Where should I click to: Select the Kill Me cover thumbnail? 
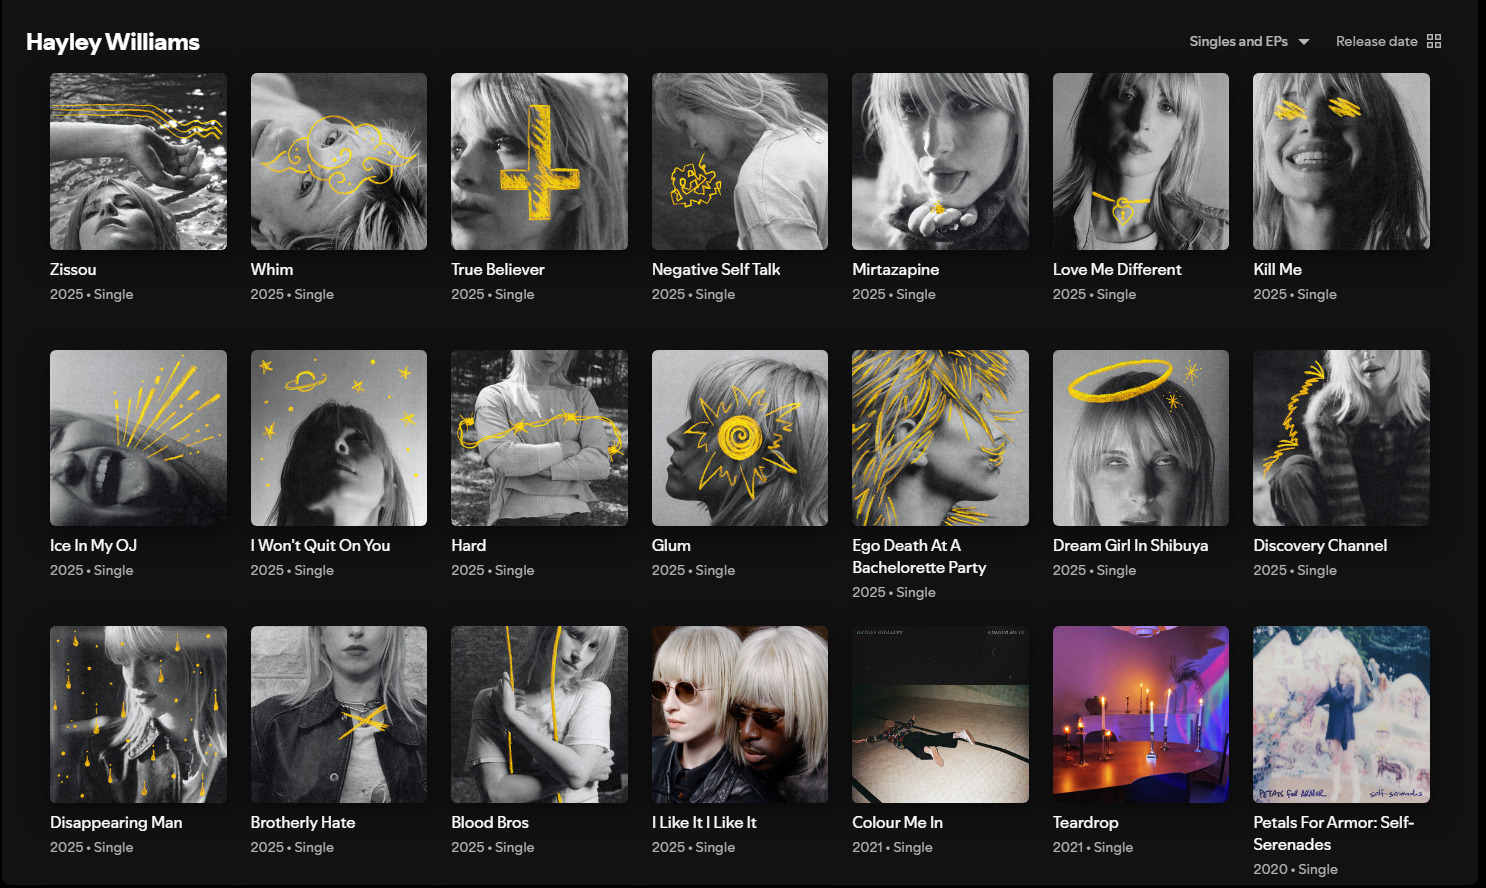click(x=1341, y=161)
